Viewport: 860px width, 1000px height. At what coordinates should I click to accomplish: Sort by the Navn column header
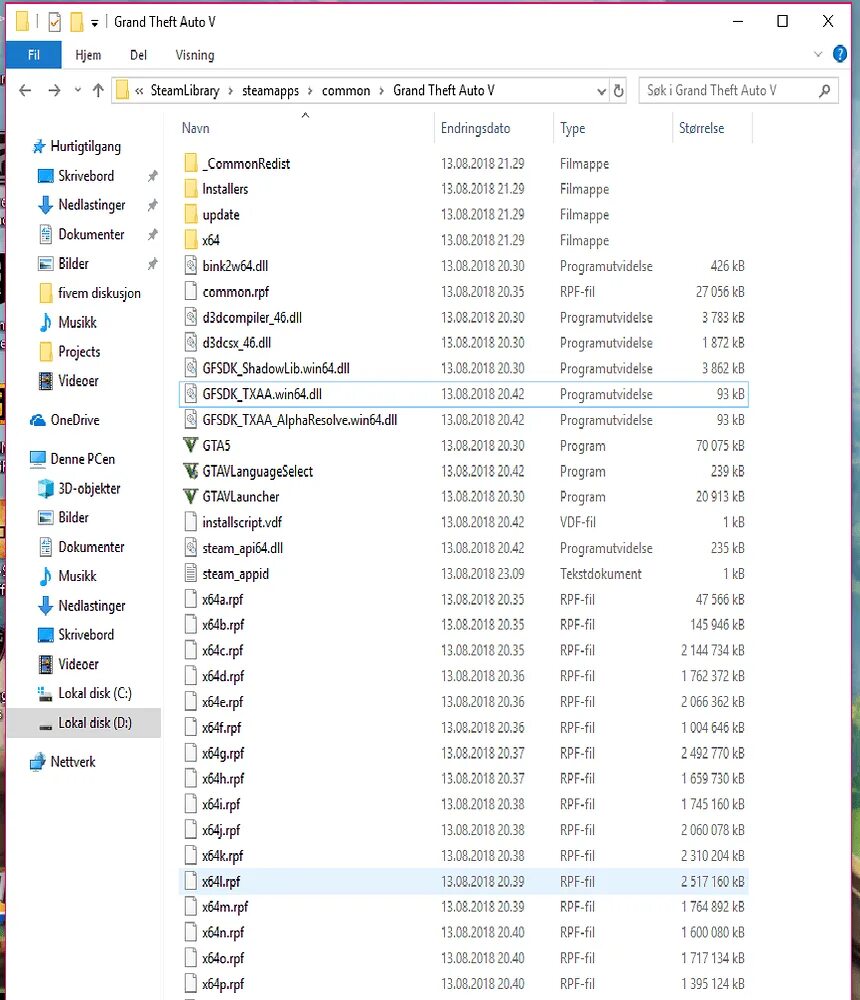pos(195,128)
